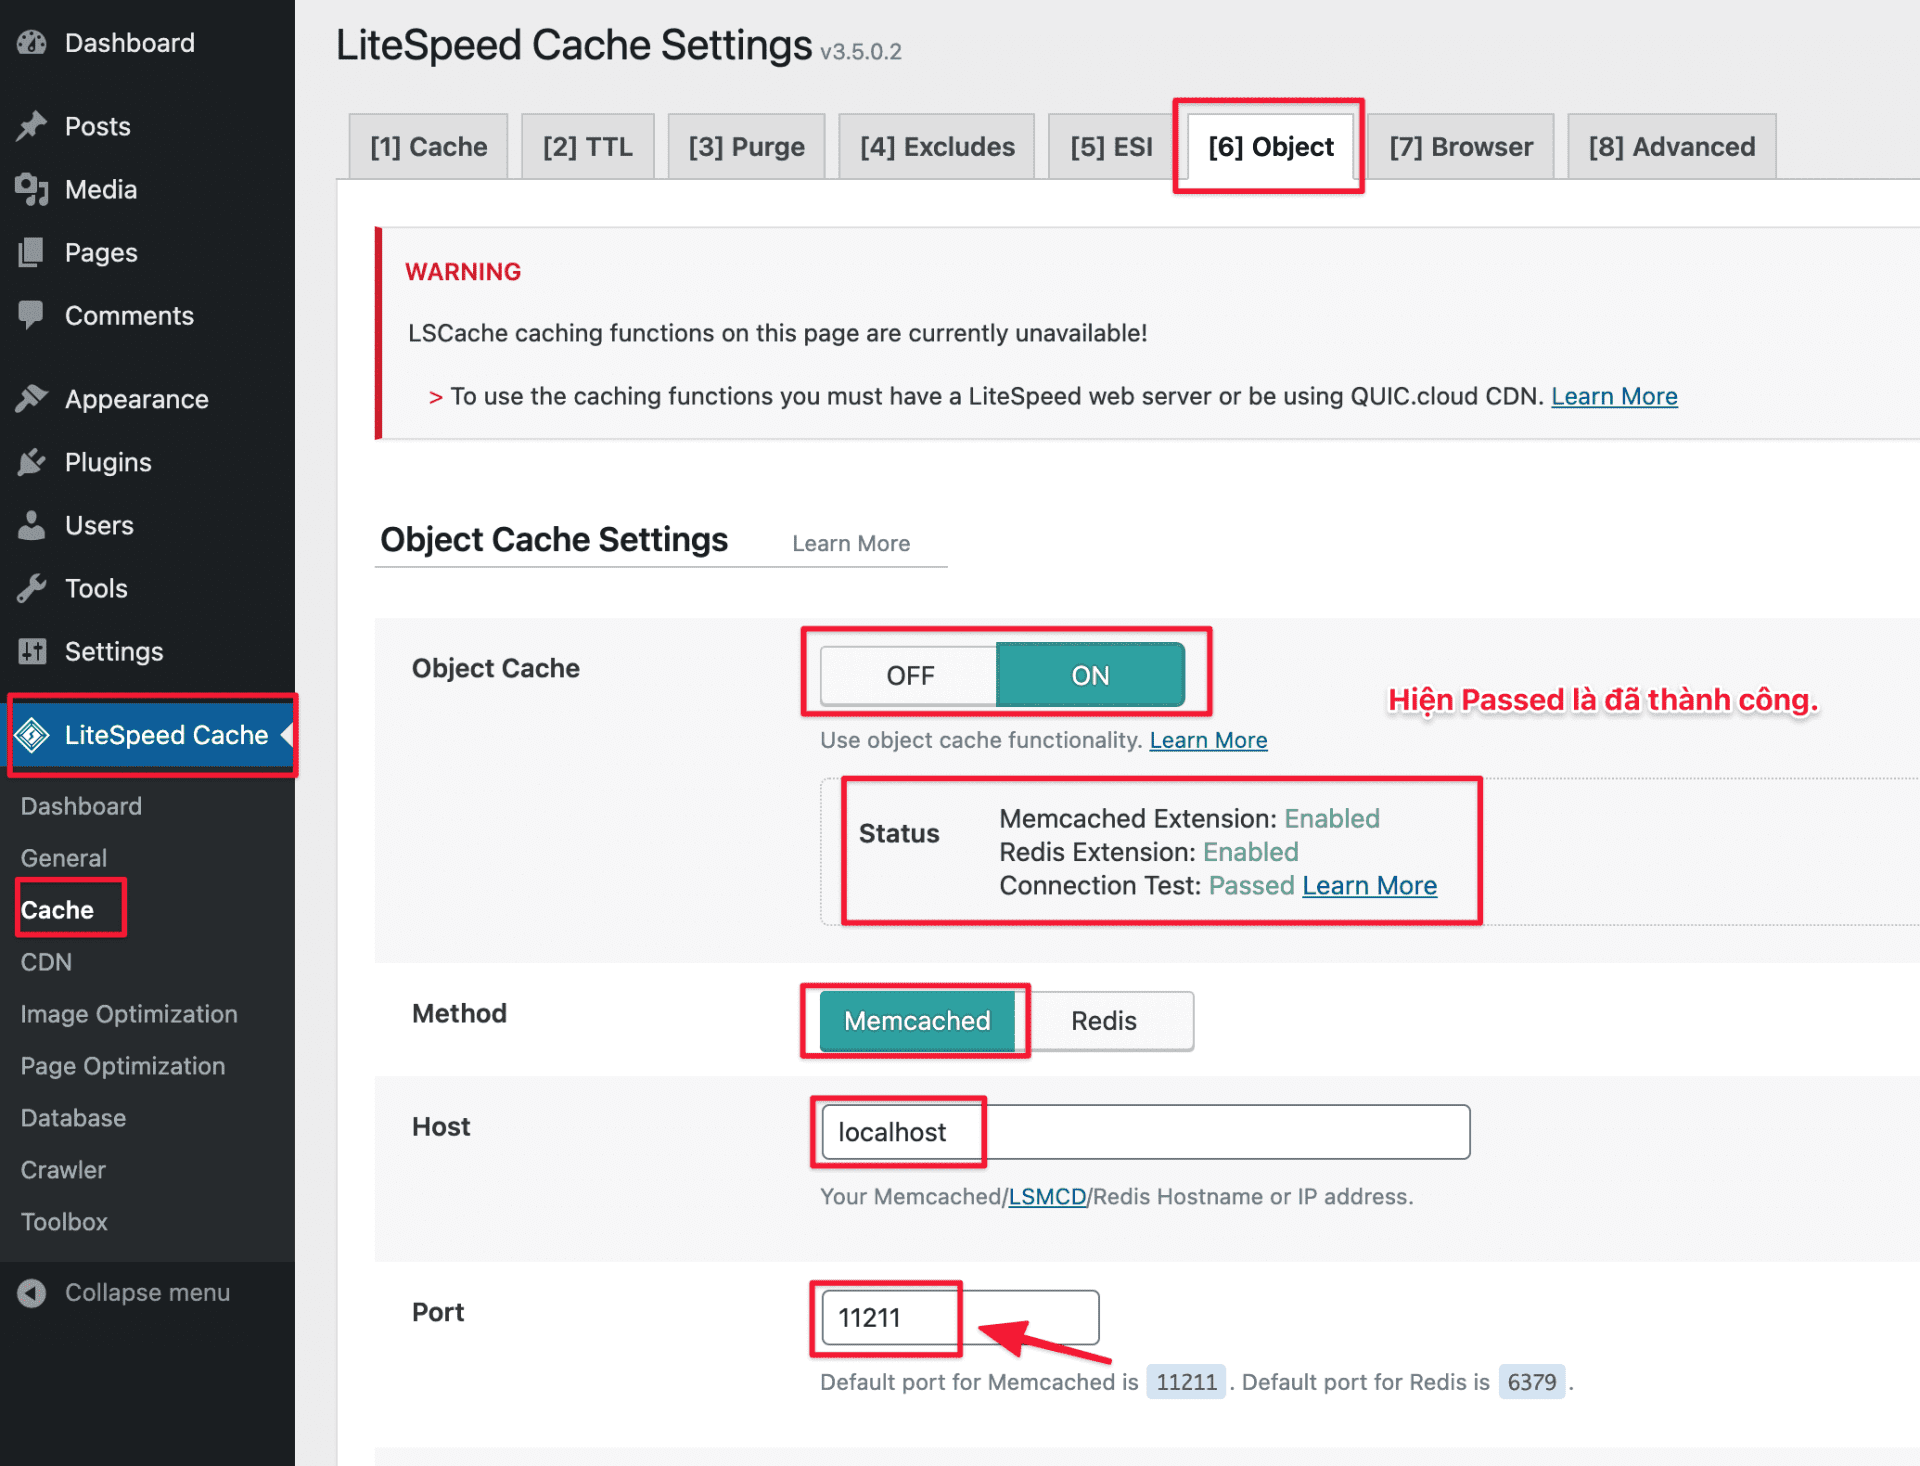Enable Object Cache by clicking ON
Image resolution: width=1920 pixels, height=1466 pixels.
pos(1089,675)
